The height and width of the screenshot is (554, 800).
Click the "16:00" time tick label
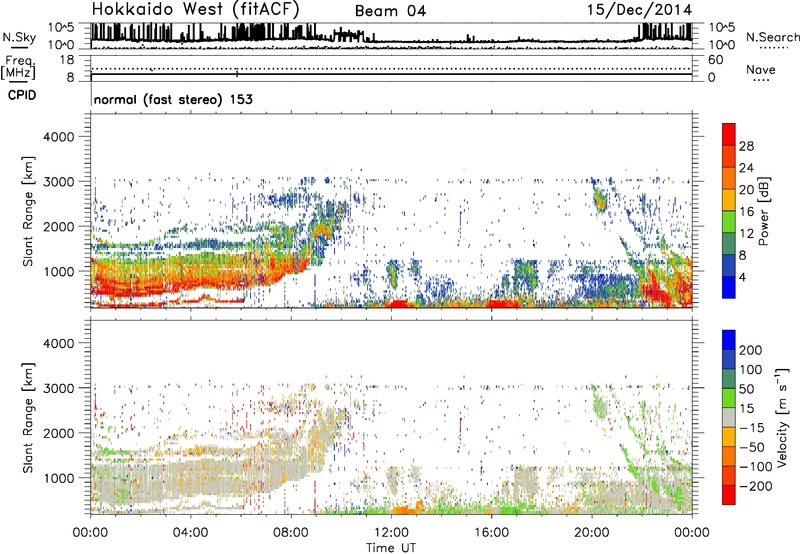(x=491, y=532)
